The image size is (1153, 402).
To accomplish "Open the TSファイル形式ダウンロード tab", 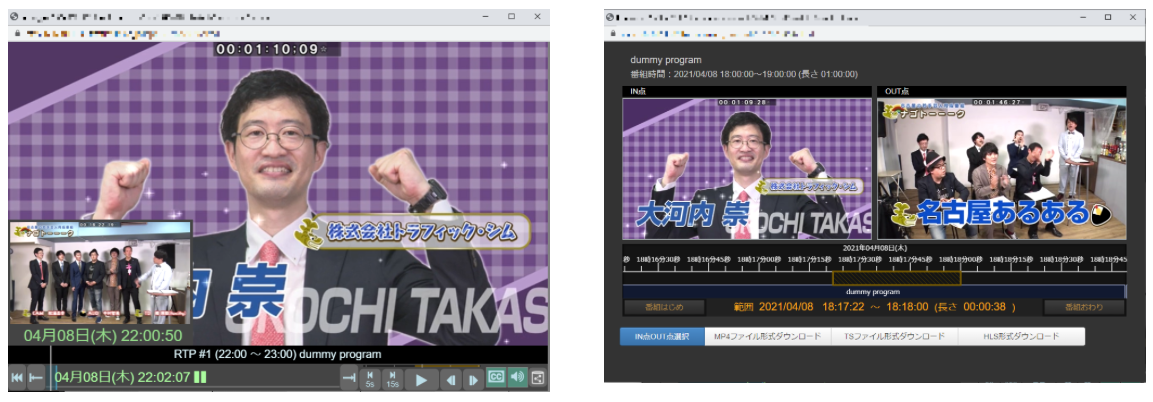I will (x=895, y=337).
